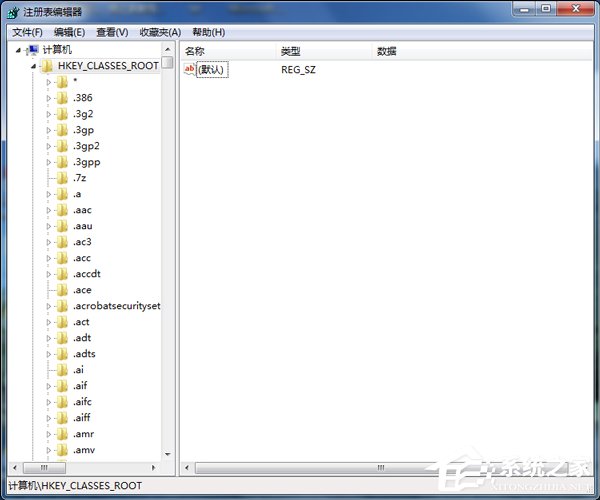Expand the .amv key
Screen dimensions: 600x500
pyautogui.click(x=49, y=450)
